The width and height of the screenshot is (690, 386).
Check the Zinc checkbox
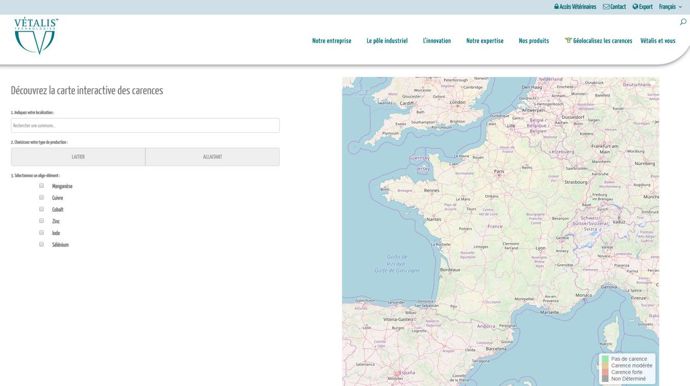(41, 221)
